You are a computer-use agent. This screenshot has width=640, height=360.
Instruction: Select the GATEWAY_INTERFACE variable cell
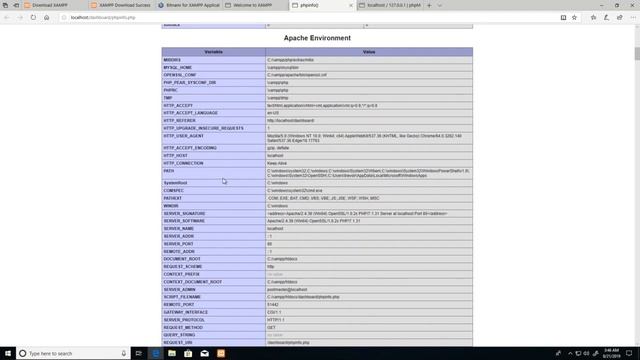coord(213,312)
